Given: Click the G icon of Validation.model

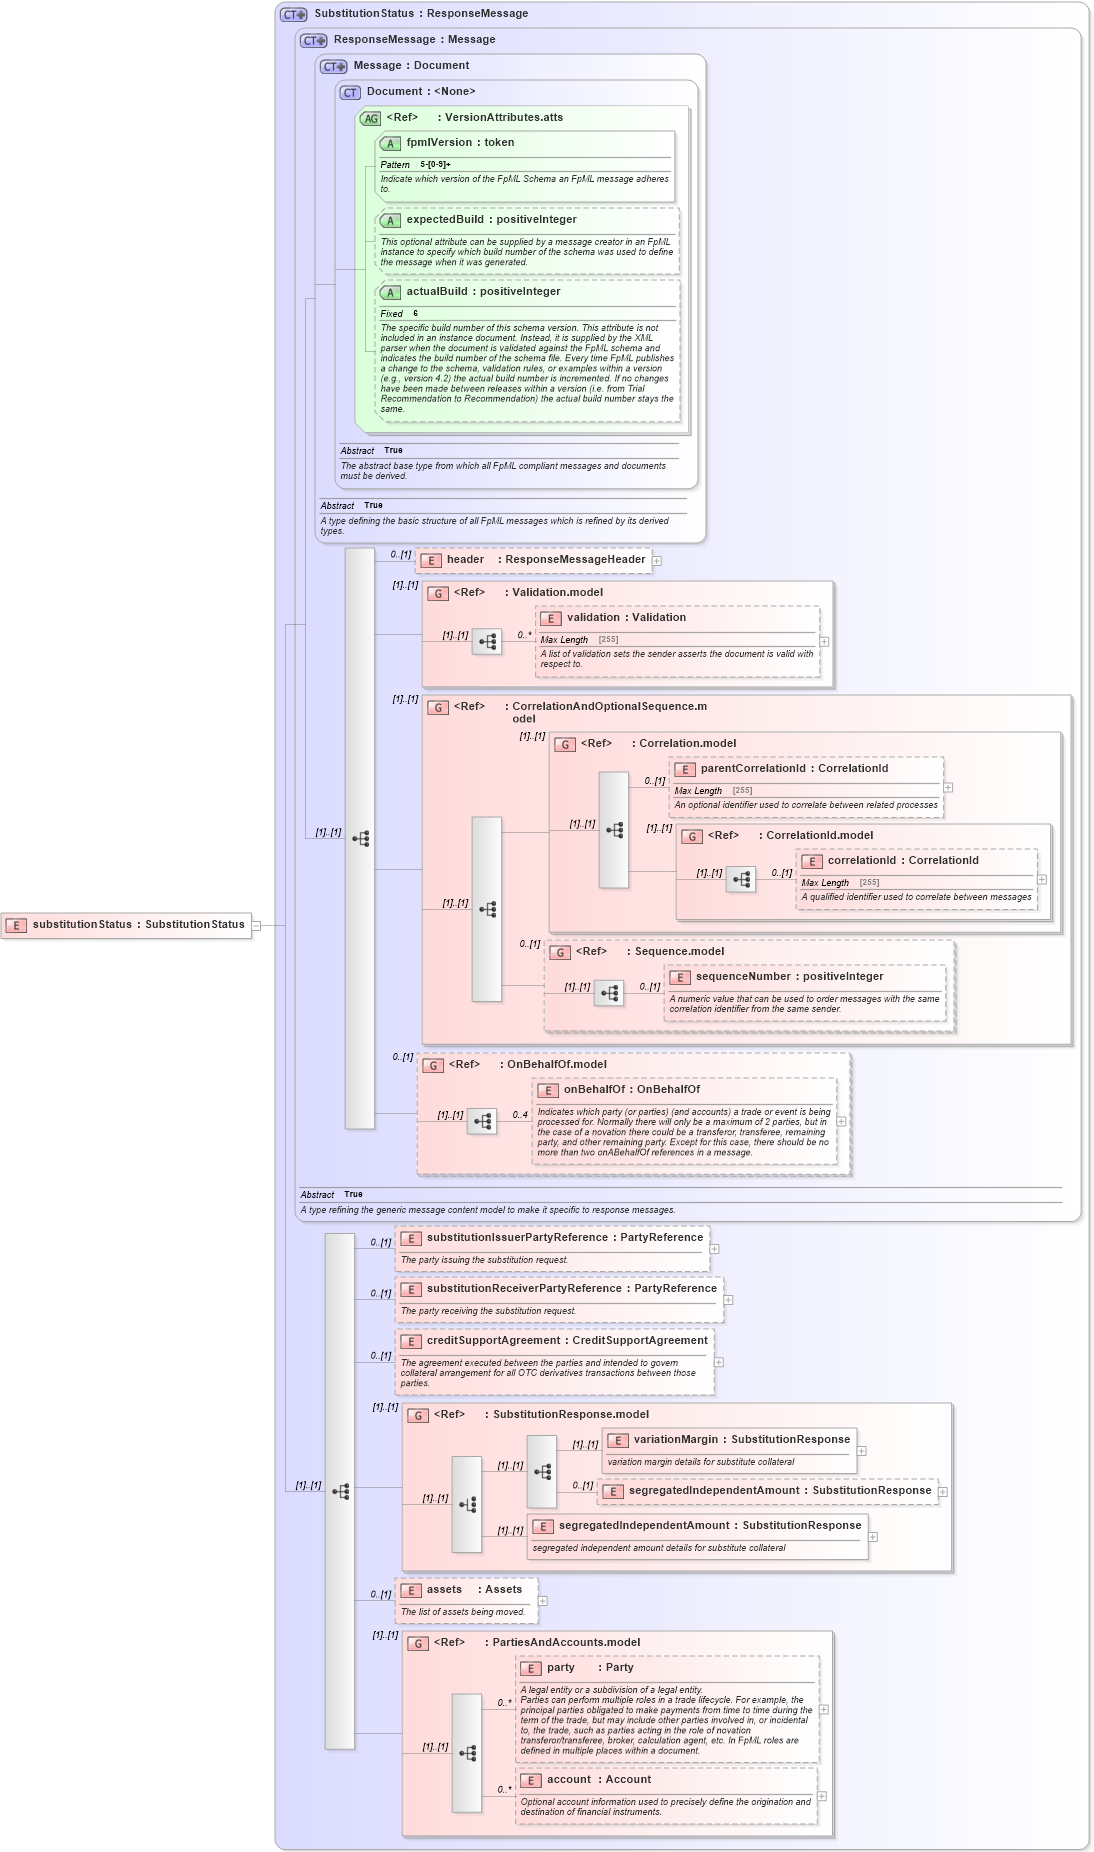Looking at the screenshot, I should pos(437,593).
